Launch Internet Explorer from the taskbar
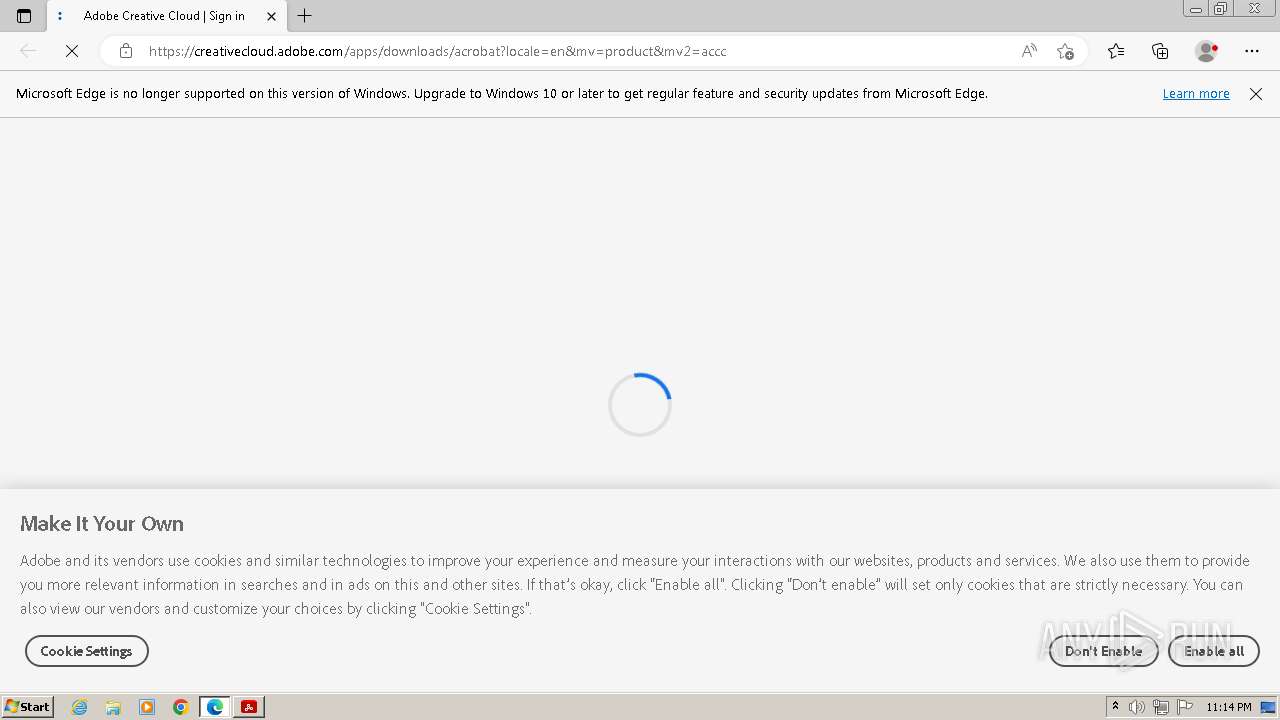Screen dimensions: 1280x720 [x=80, y=707]
